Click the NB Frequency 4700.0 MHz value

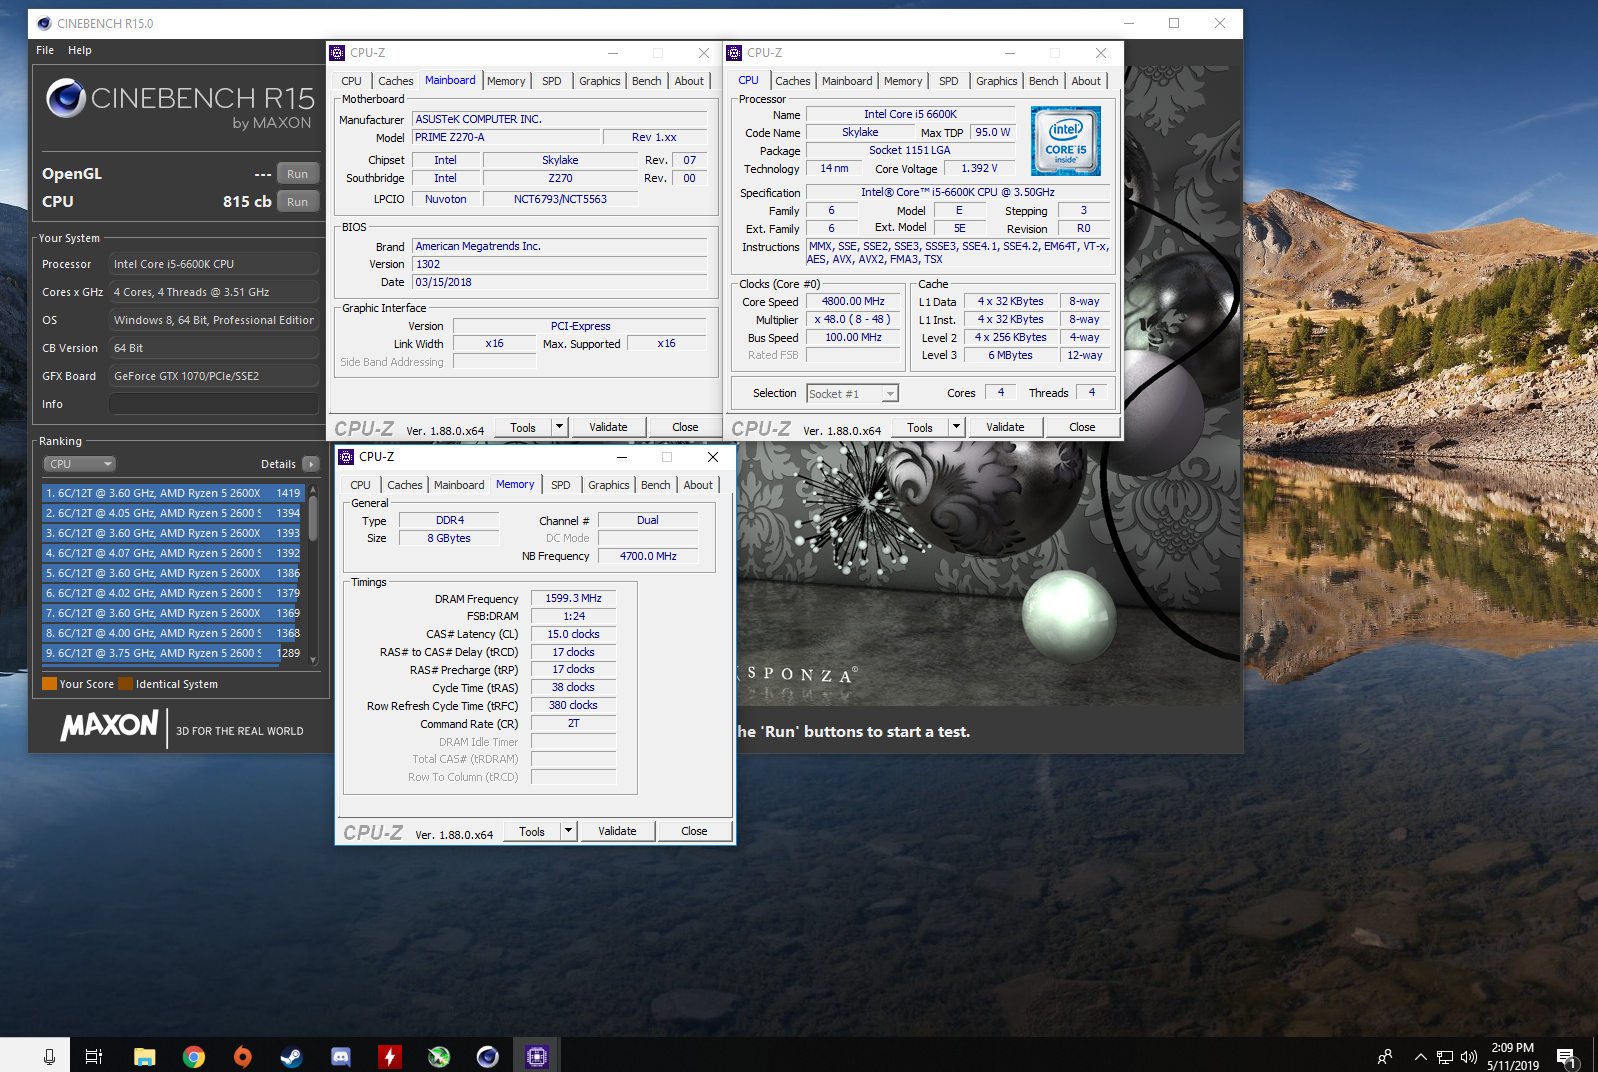pyautogui.click(x=648, y=556)
